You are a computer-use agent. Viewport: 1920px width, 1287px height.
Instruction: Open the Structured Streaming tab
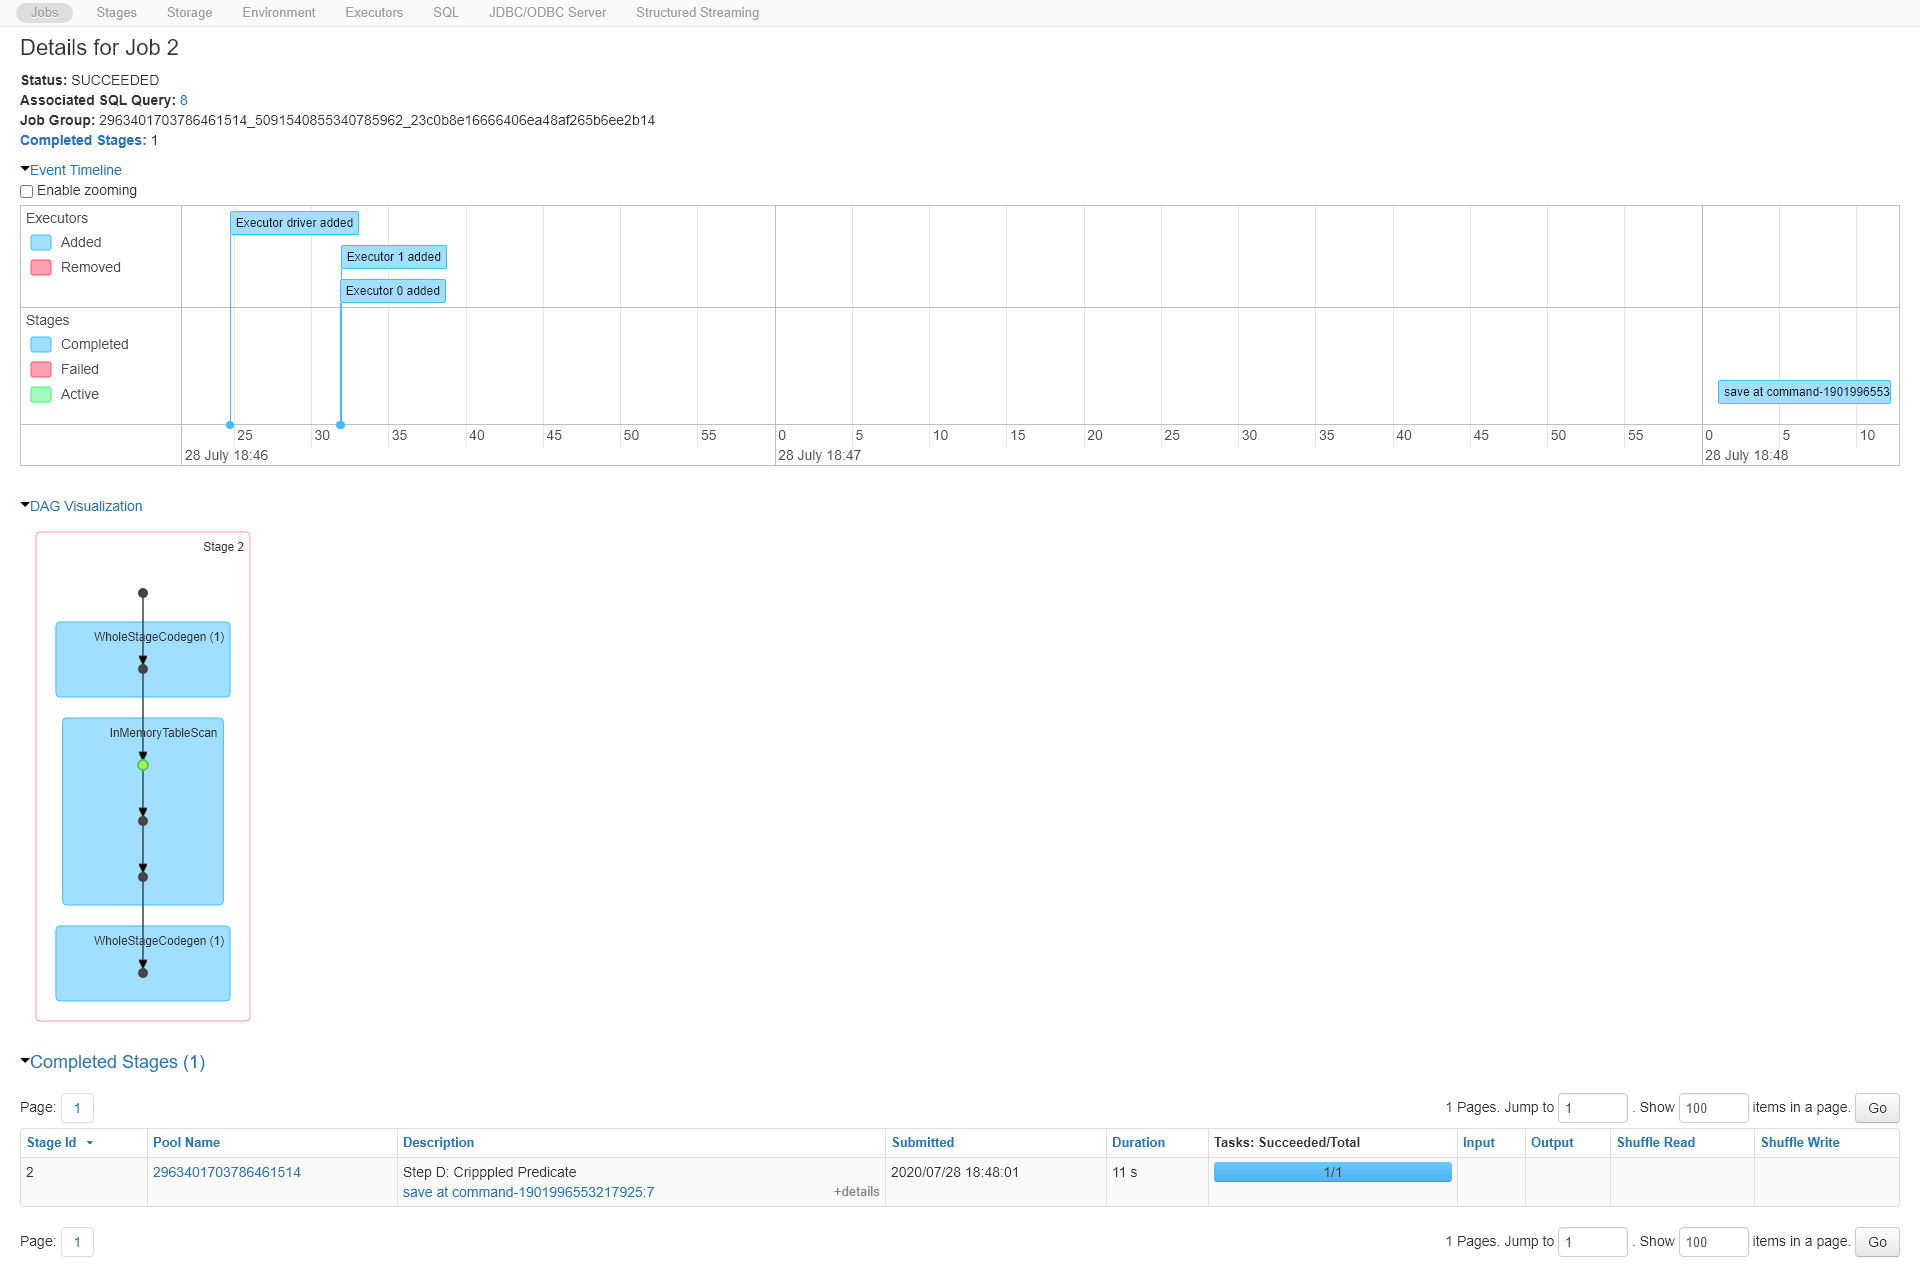pyautogui.click(x=697, y=13)
